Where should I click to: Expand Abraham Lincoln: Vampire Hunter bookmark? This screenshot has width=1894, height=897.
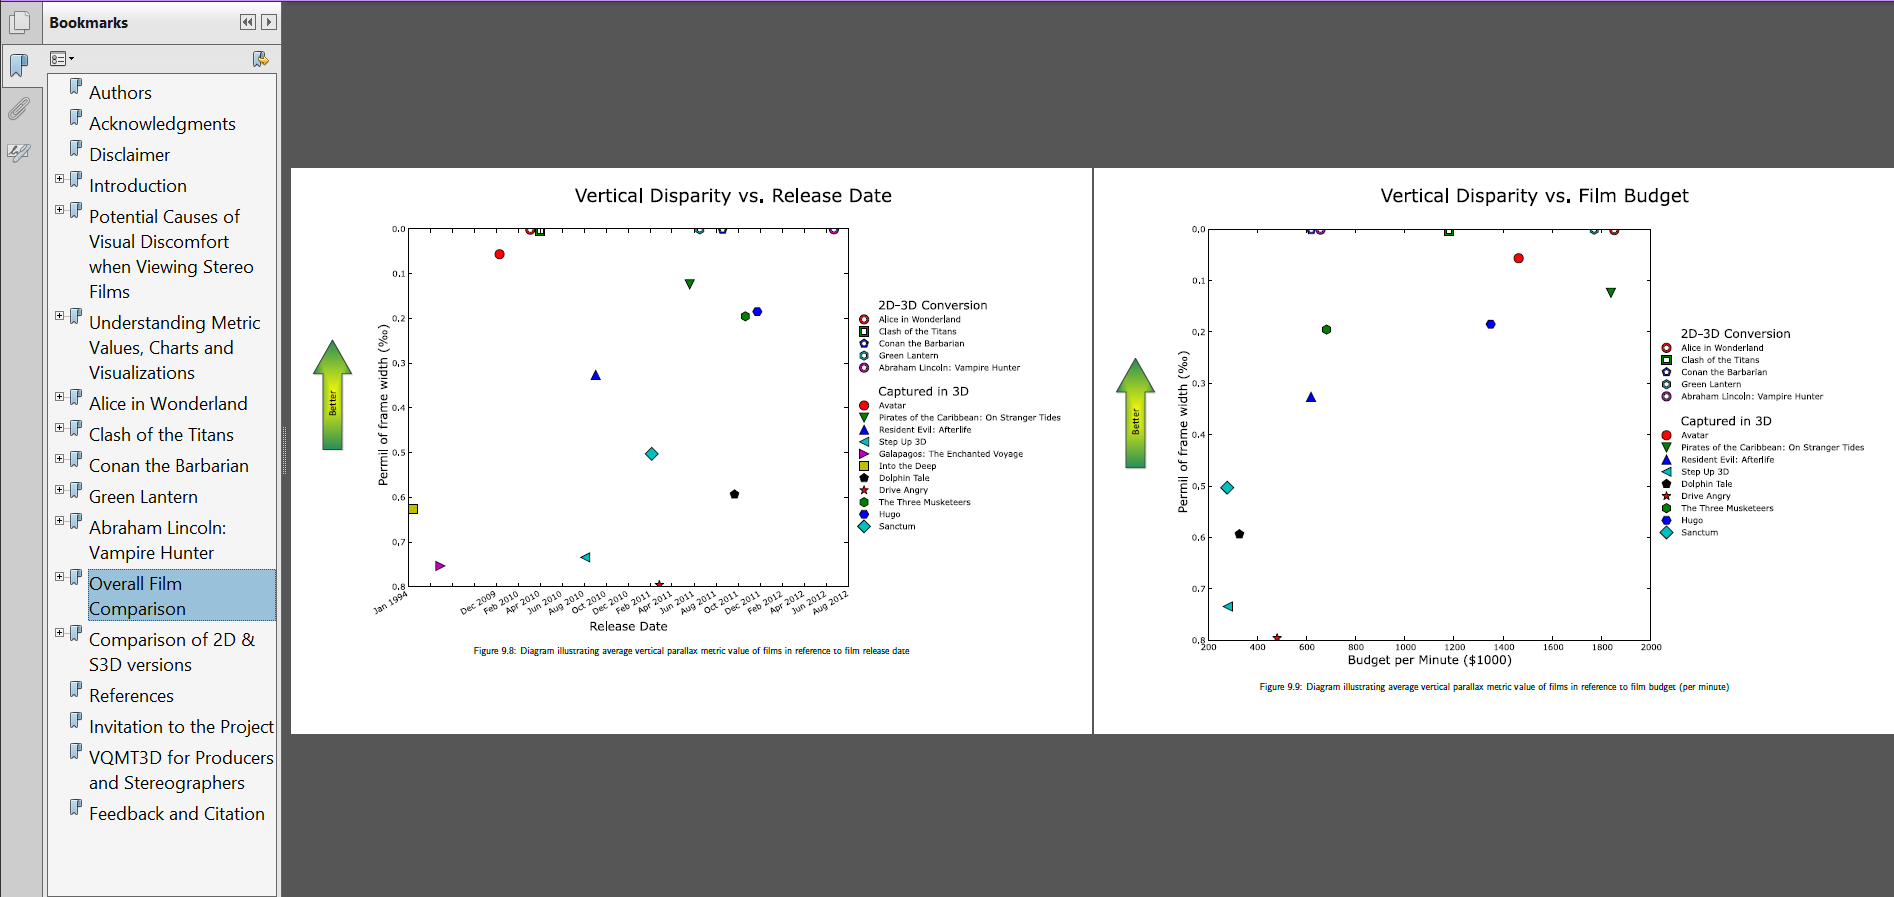click(59, 521)
